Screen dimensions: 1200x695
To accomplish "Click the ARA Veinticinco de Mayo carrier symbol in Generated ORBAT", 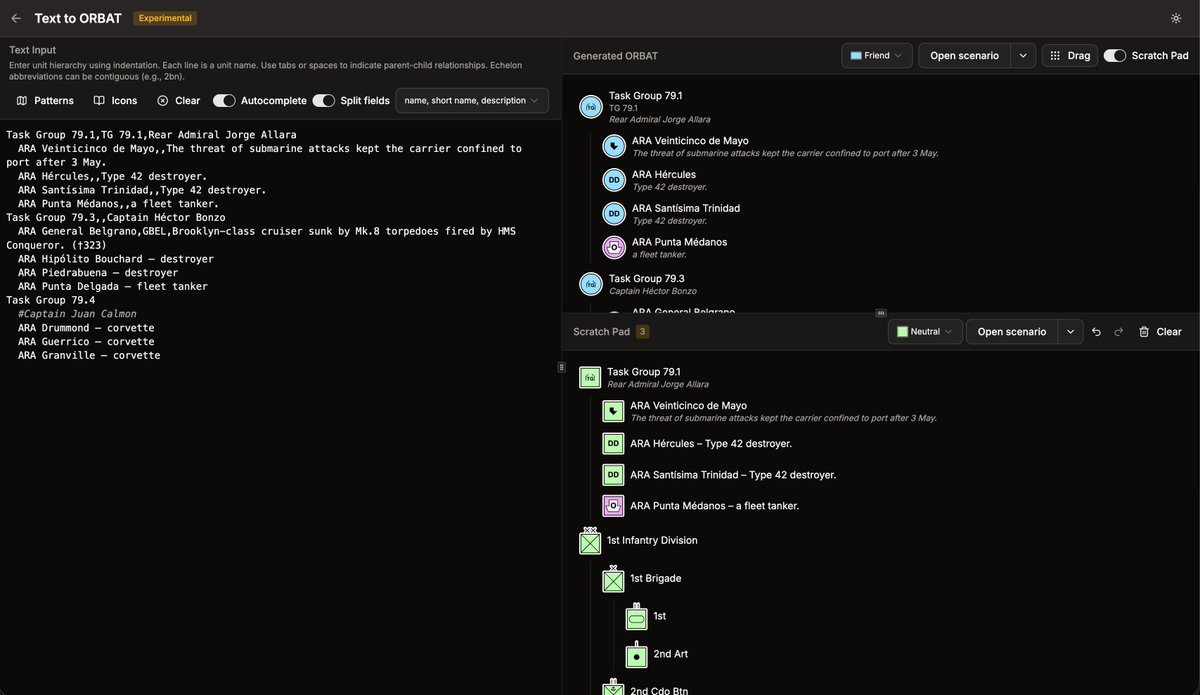I will coord(614,146).
